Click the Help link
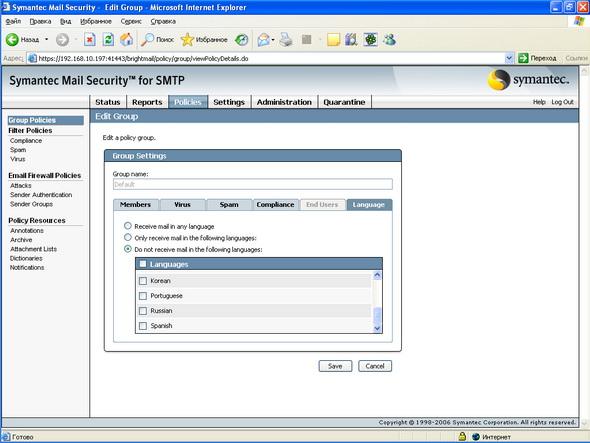Image resolution: width=590 pixels, height=443 pixels. coord(539,102)
